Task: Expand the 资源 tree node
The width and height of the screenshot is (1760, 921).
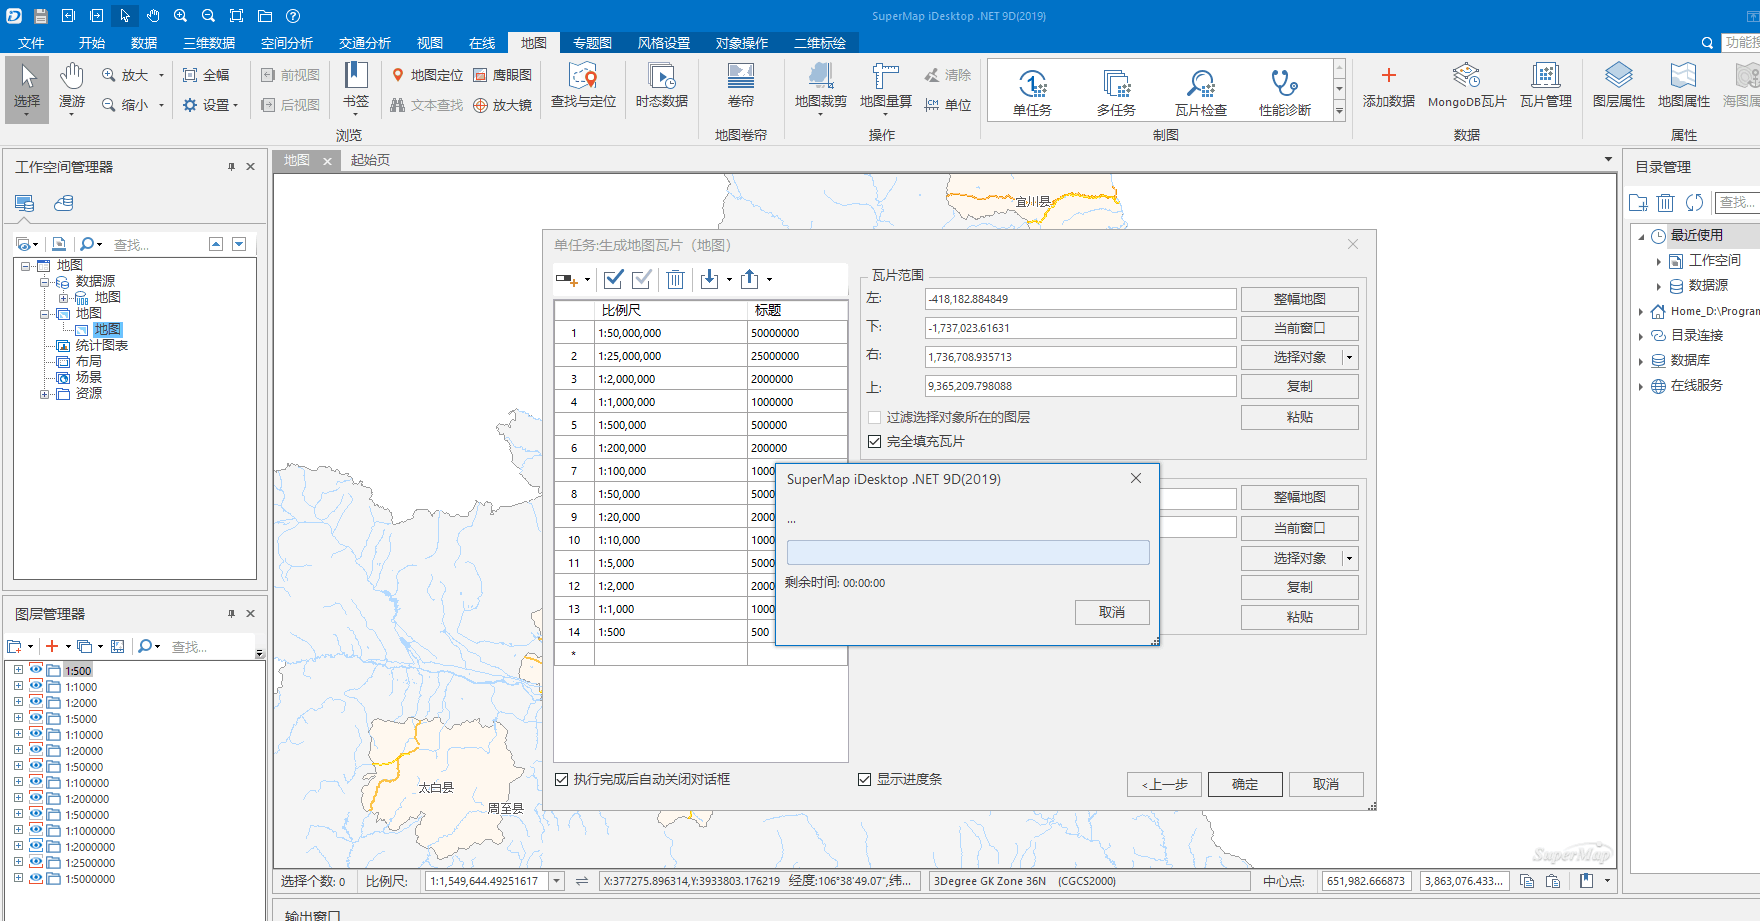Action: (x=44, y=394)
